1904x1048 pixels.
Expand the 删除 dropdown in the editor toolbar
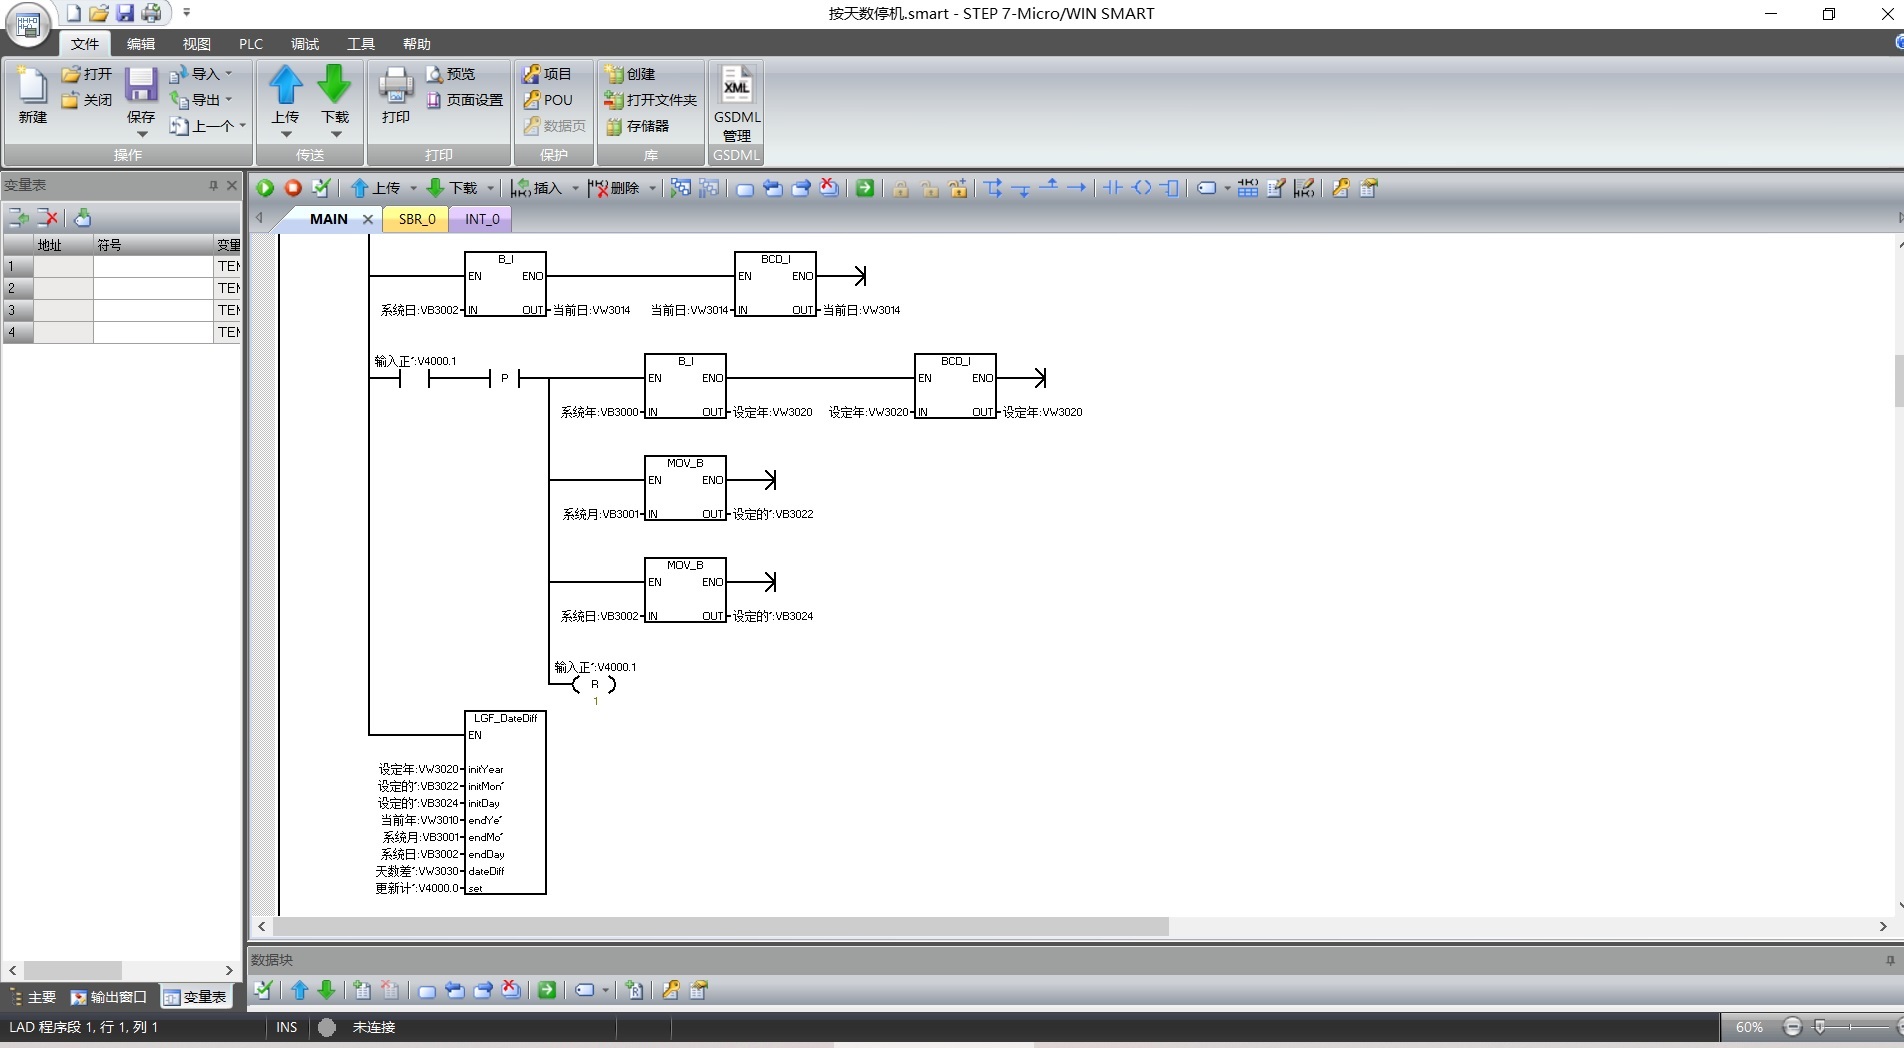point(652,188)
